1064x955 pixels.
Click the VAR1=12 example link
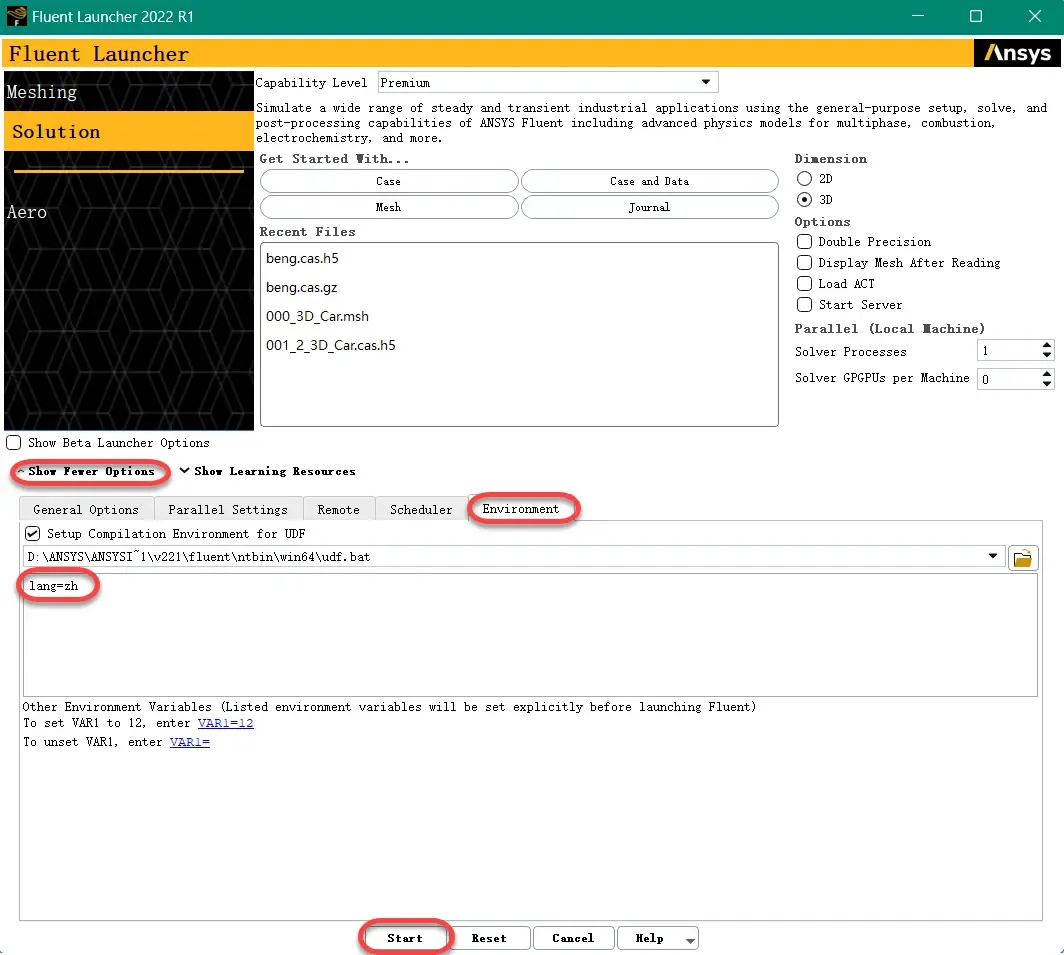pyautogui.click(x=225, y=724)
